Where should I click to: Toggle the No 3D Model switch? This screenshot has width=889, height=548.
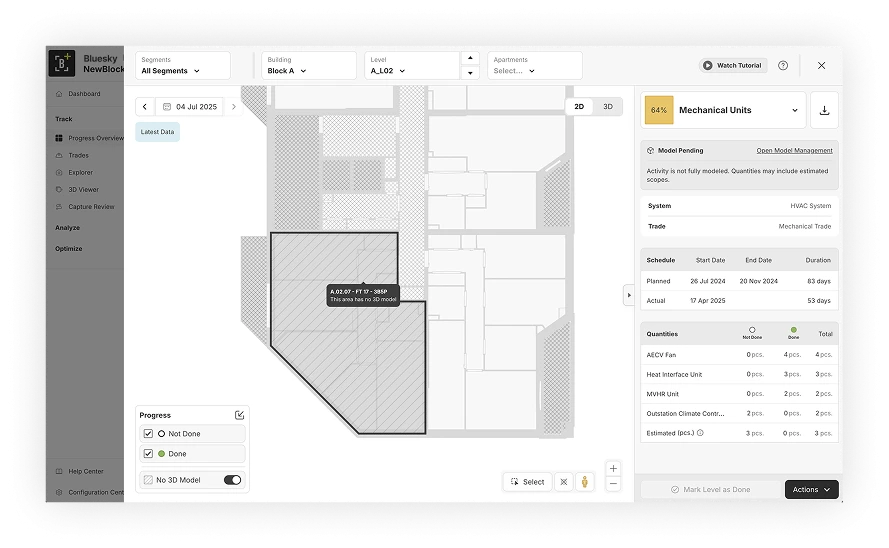point(232,480)
